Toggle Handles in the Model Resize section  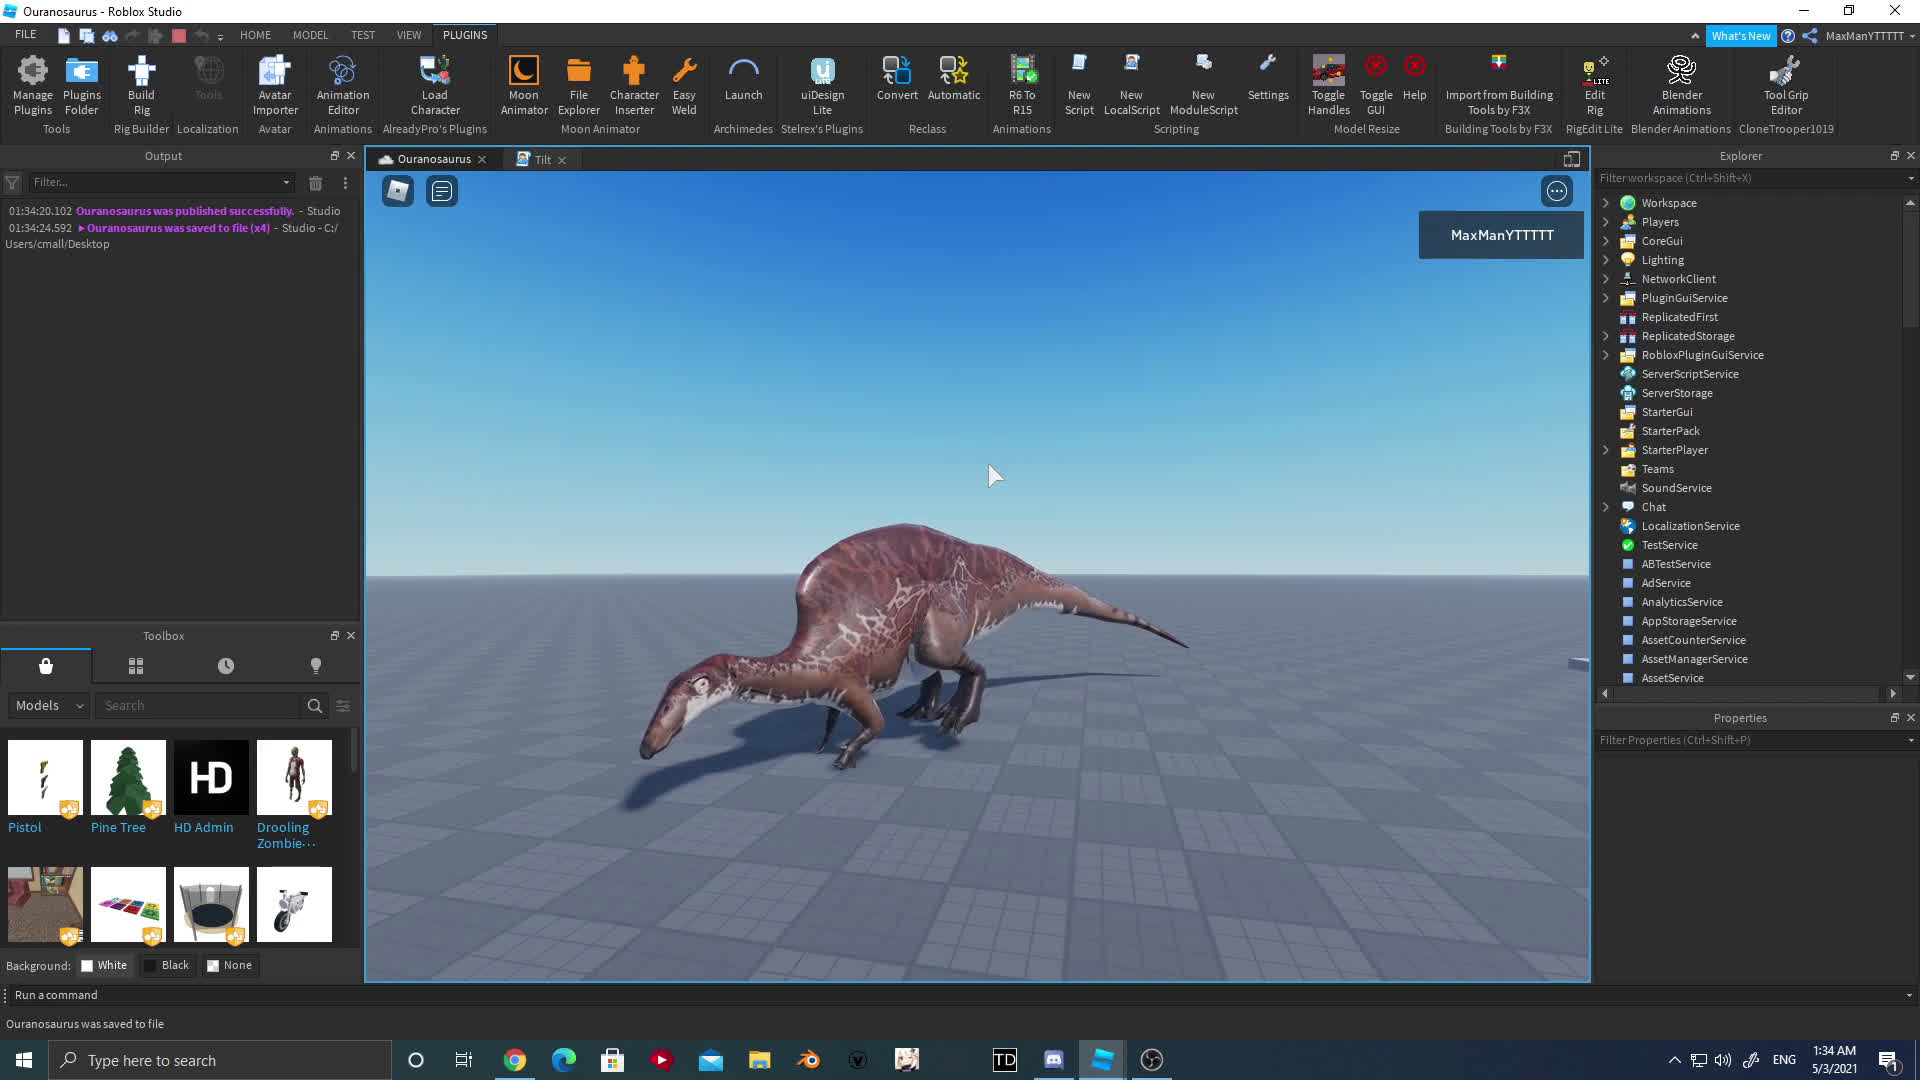point(1328,85)
